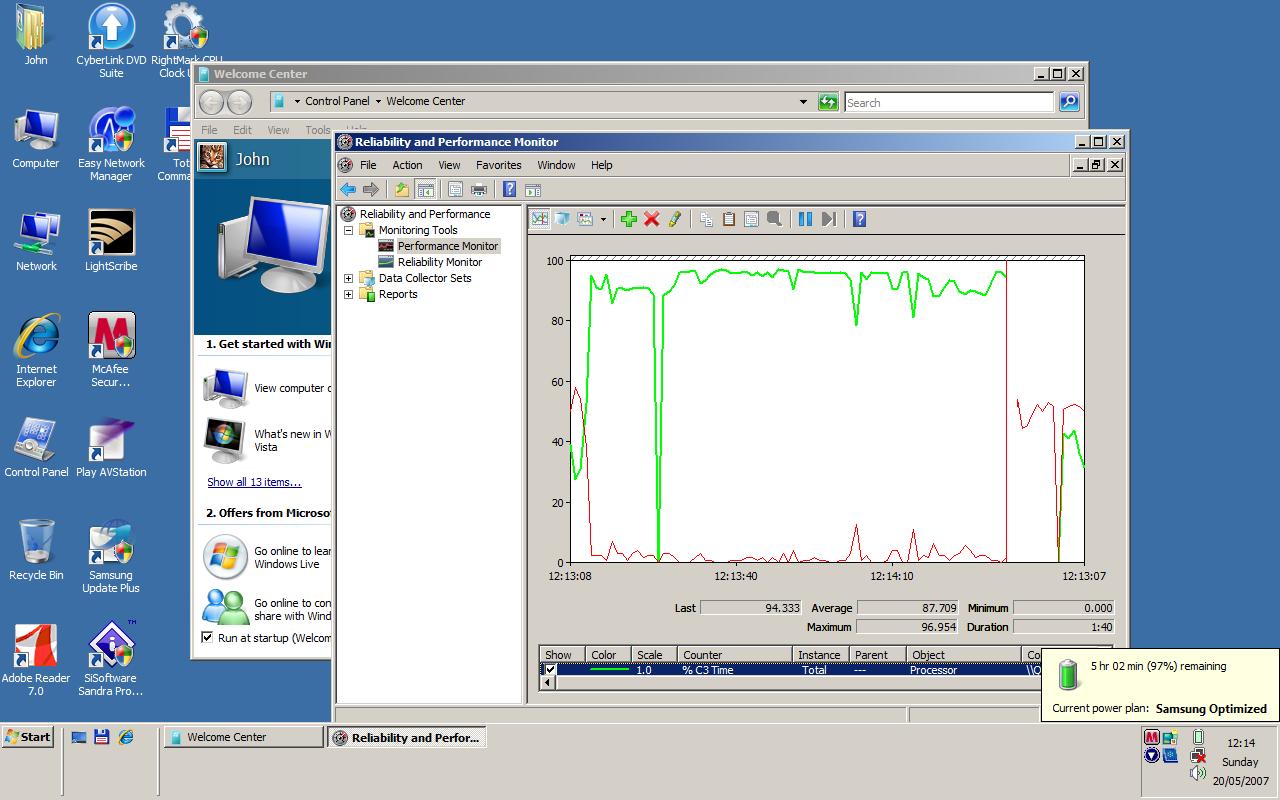Toggle Show/Hide Action Pane icon
1280x800 pixels.
[x=533, y=190]
